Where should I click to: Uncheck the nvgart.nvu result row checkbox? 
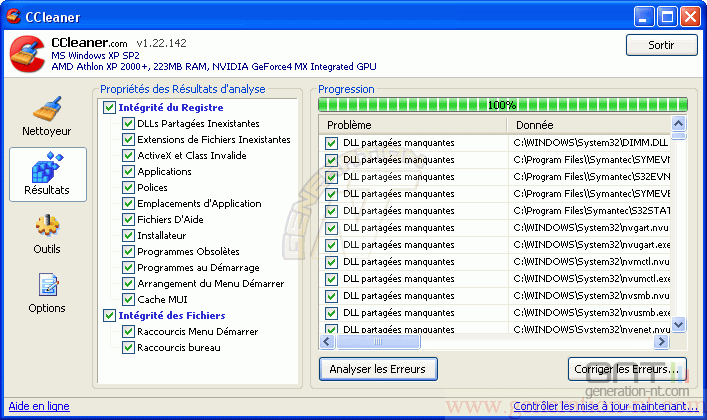click(x=331, y=228)
